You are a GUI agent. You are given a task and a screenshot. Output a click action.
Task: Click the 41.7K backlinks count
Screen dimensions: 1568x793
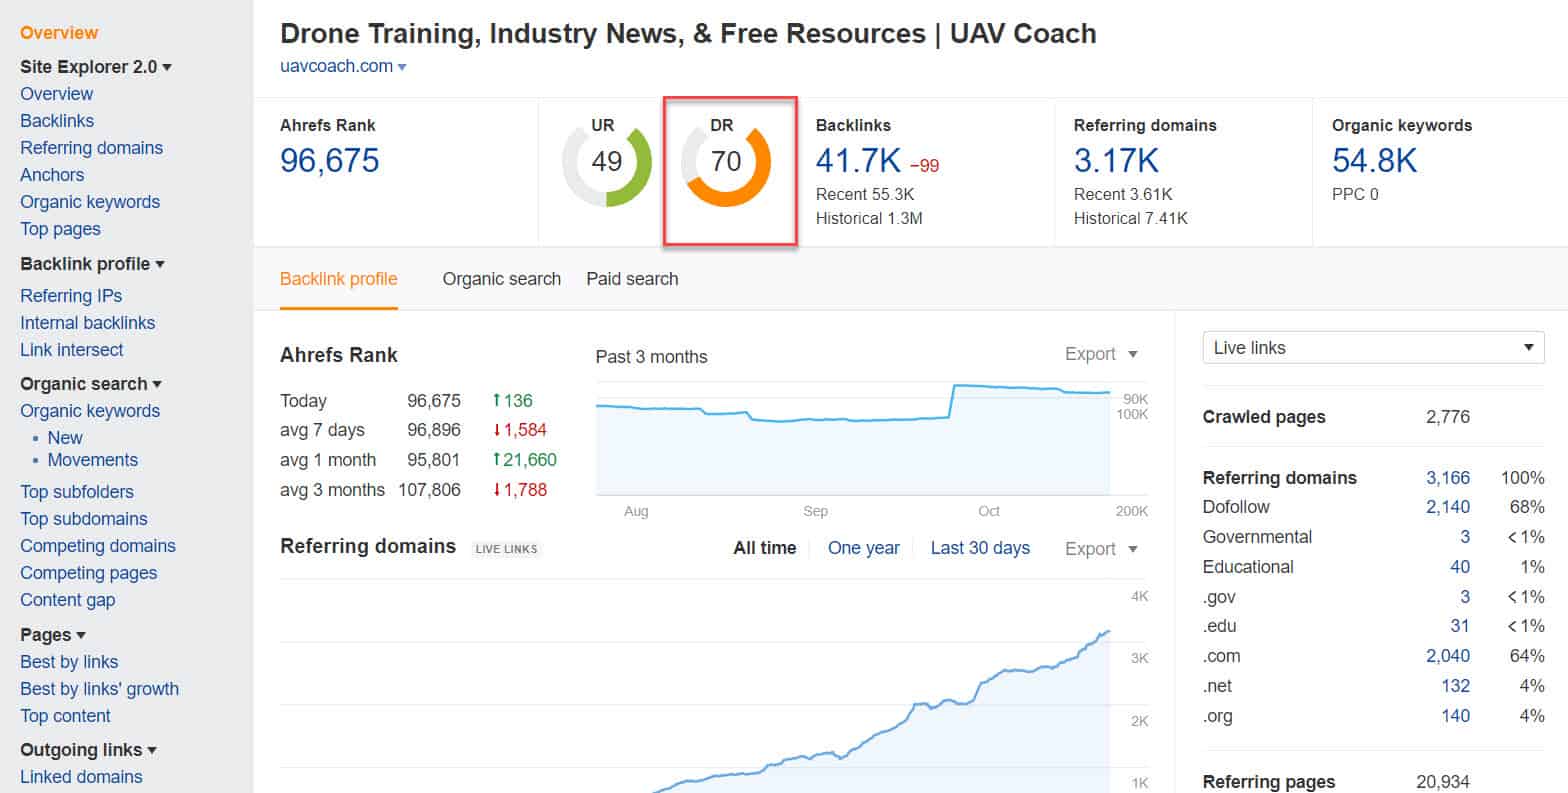tap(858, 160)
